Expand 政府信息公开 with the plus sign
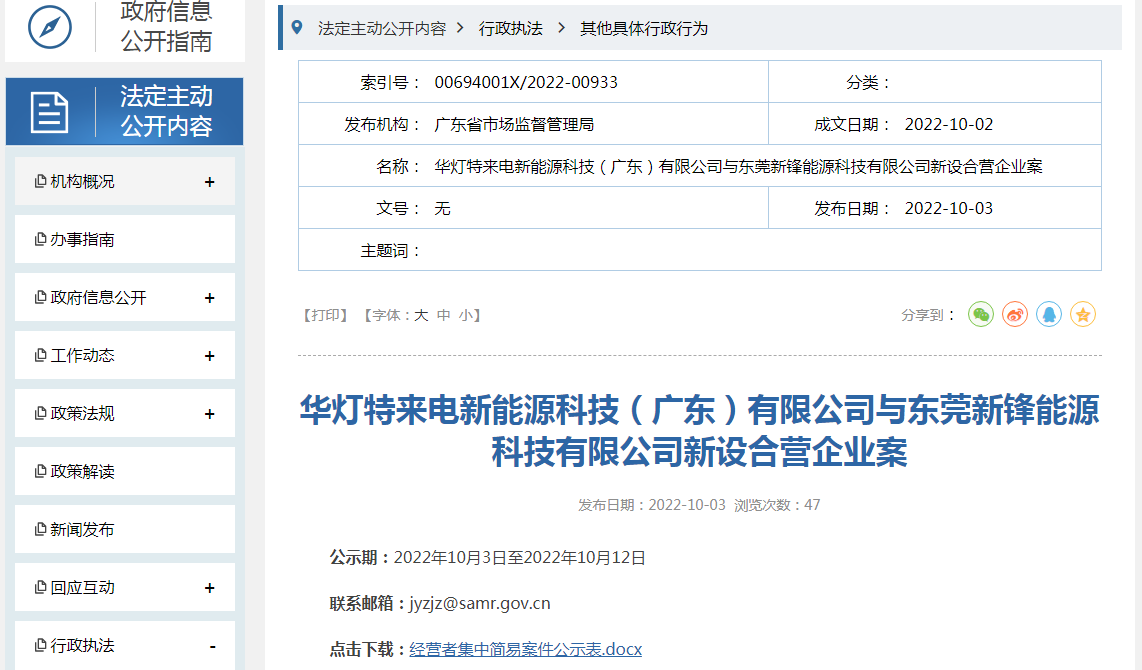 click(210, 298)
